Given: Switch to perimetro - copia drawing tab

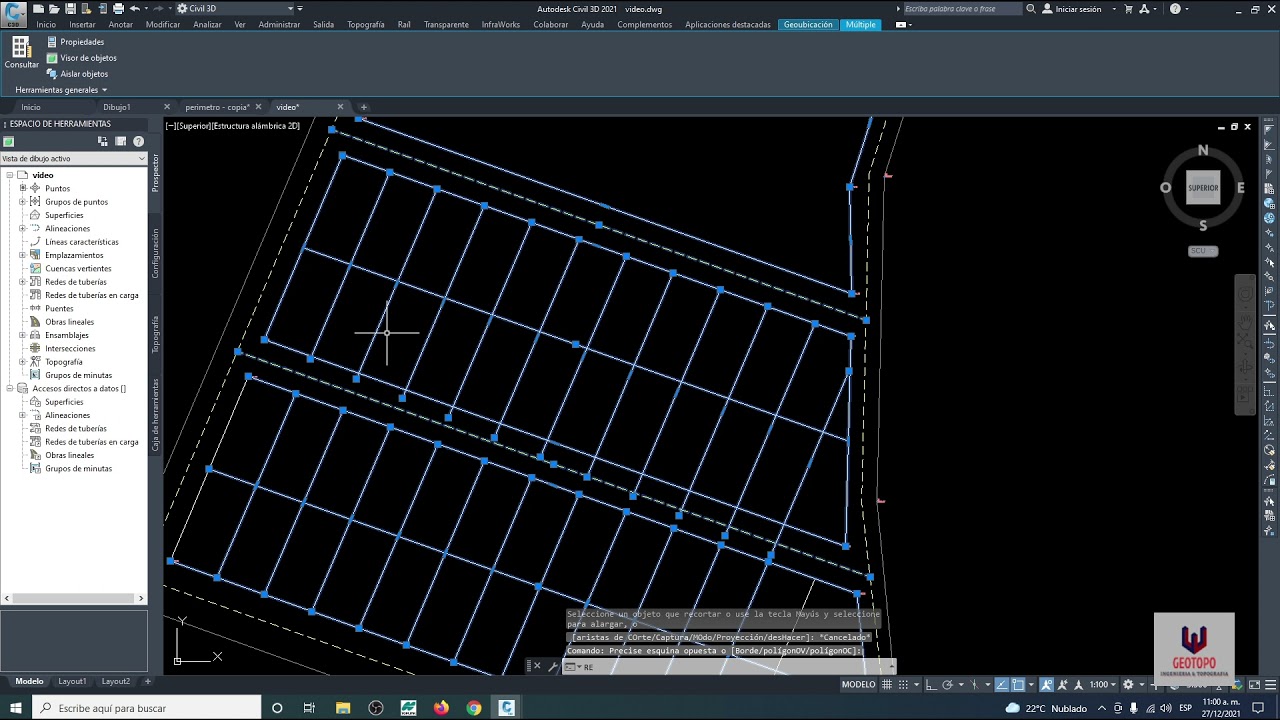Looking at the screenshot, I should tap(216, 107).
